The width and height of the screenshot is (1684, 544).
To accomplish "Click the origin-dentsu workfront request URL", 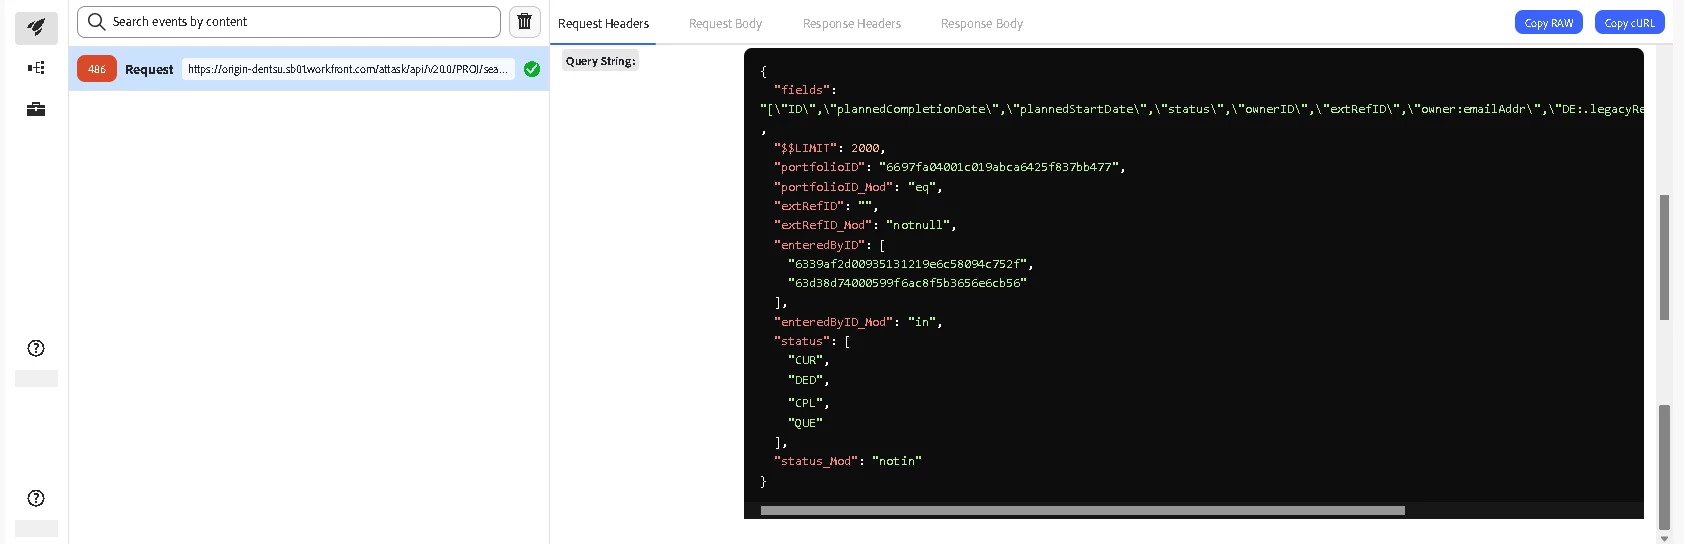I will coord(348,69).
